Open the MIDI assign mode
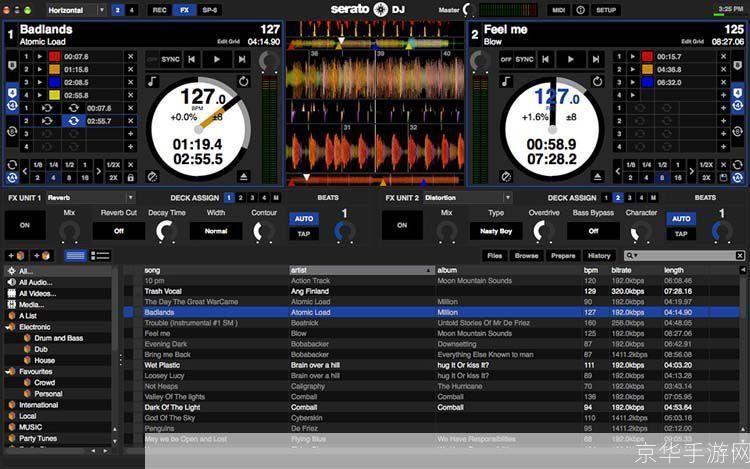The width and height of the screenshot is (750, 469). tap(559, 10)
